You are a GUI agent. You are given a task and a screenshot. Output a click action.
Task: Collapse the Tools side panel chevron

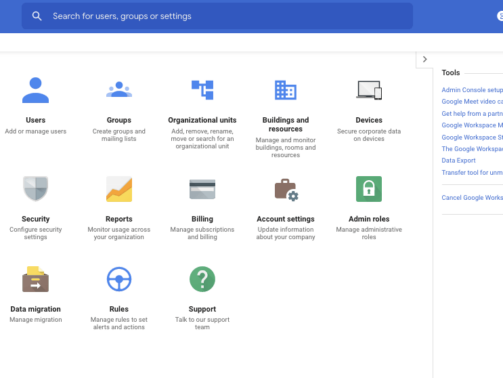425,59
